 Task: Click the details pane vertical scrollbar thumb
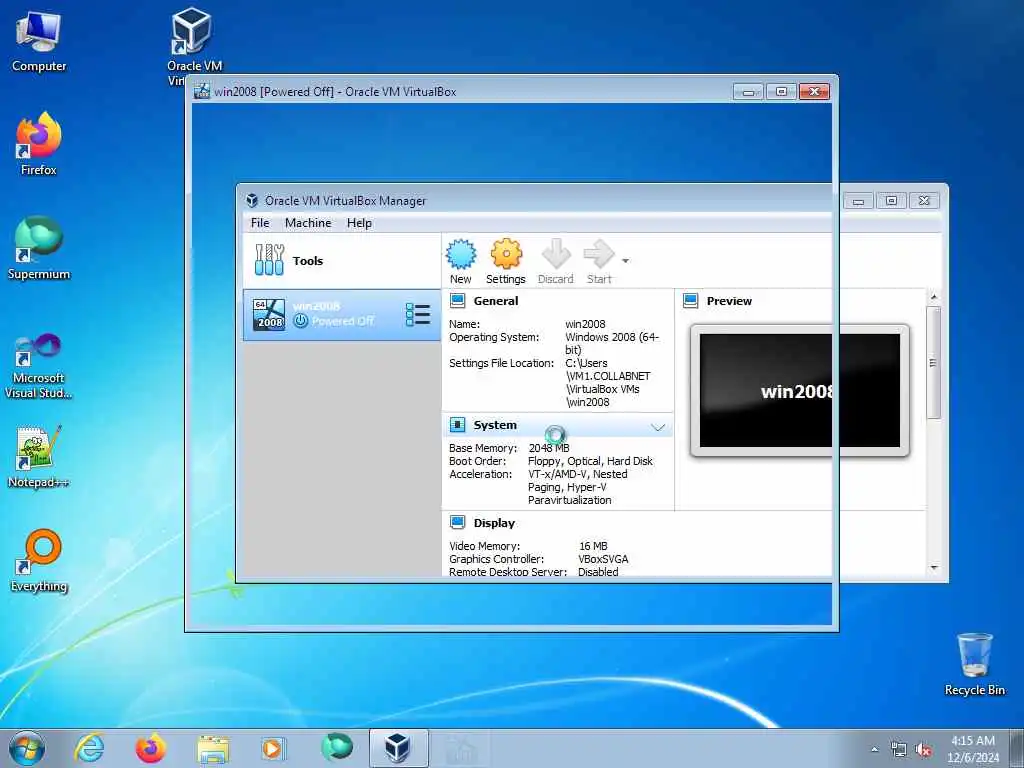click(934, 362)
